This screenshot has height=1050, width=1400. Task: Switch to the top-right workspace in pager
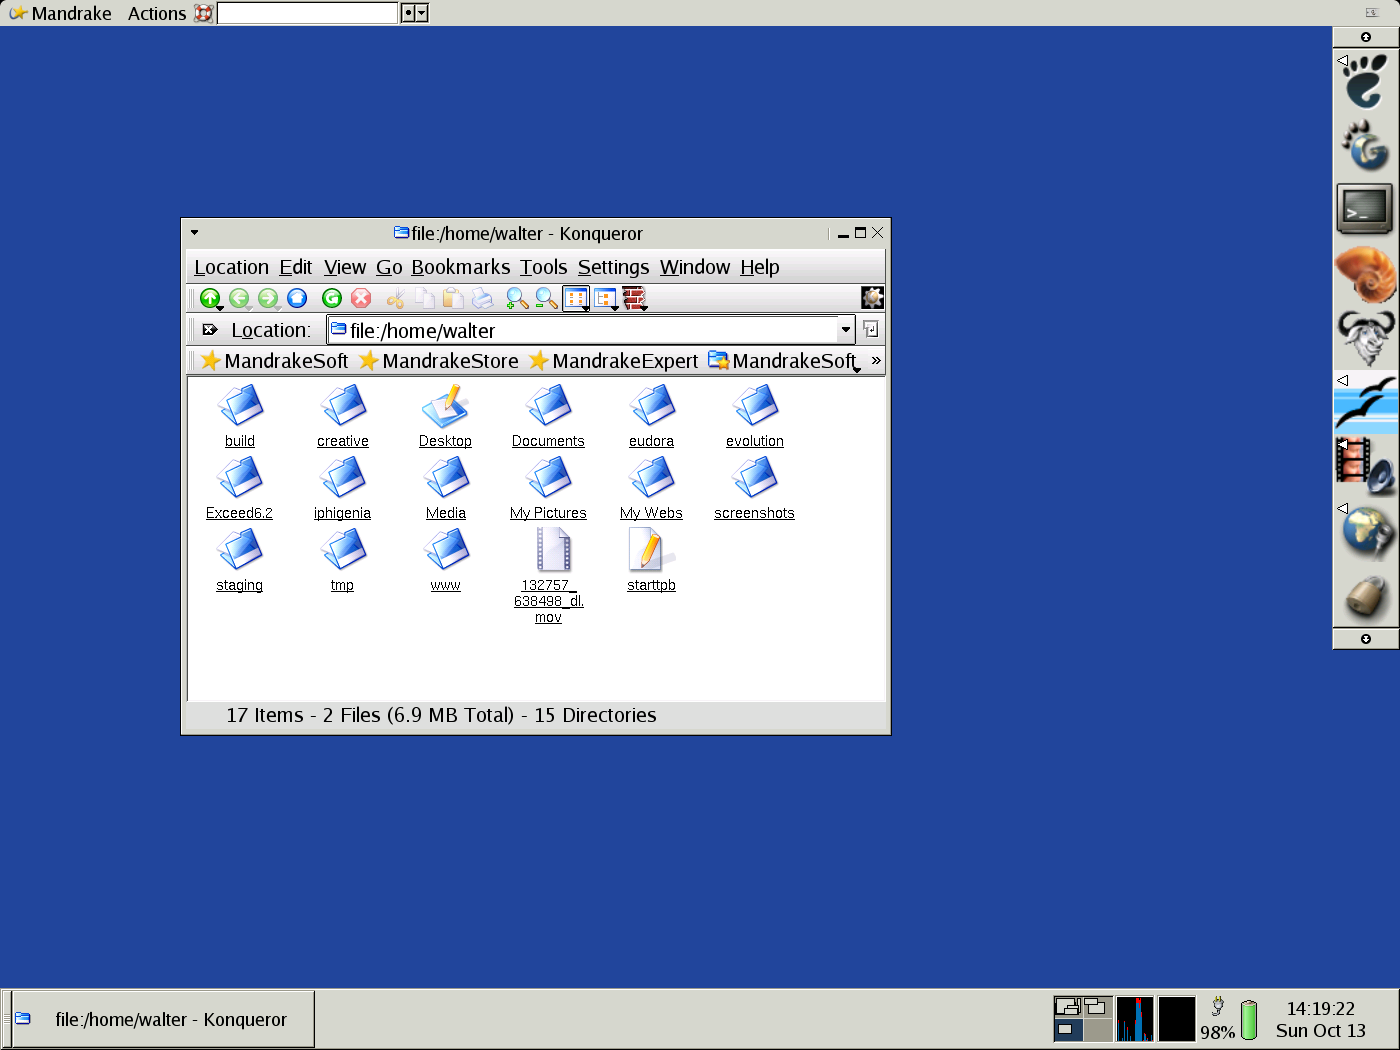[x=1097, y=1007]
